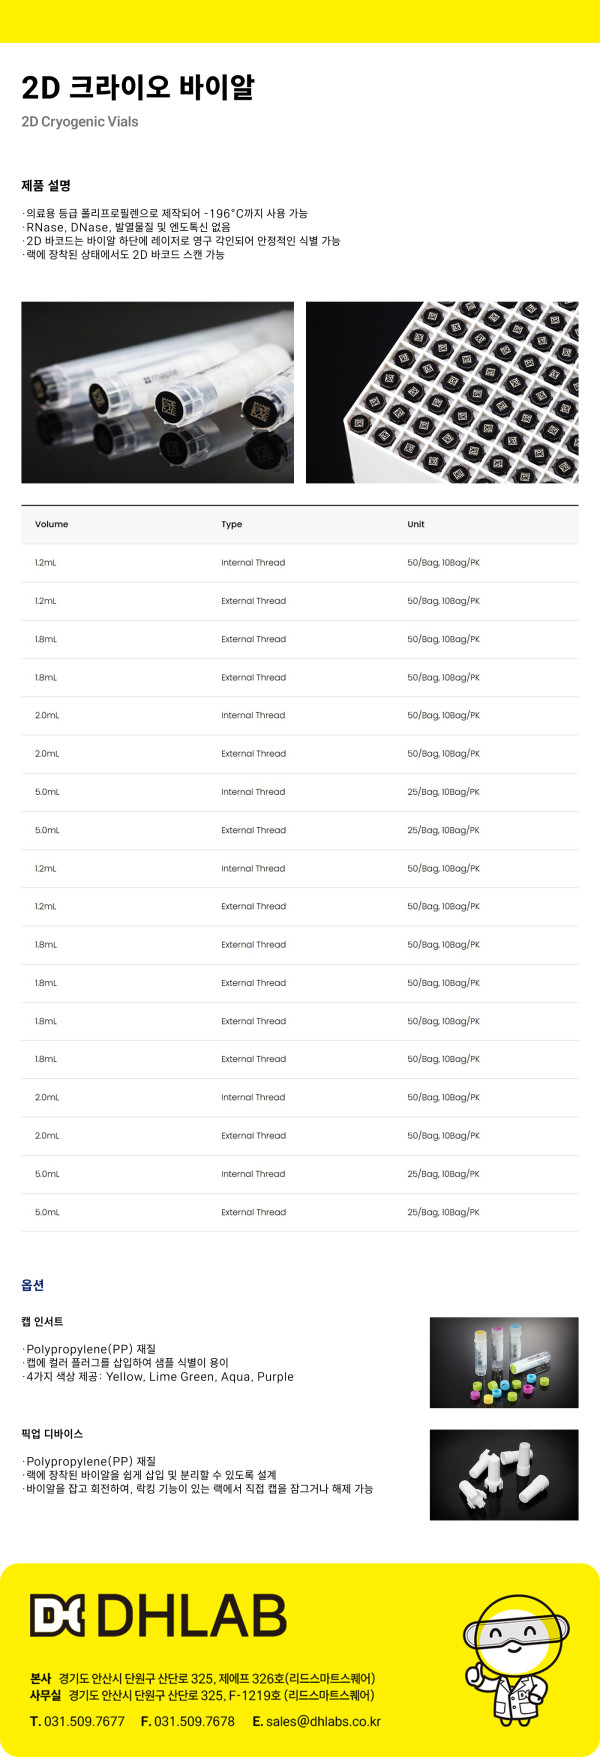Open the close-up photo of cryogenic vials
600x1757 pixels.
click(158, 392)
